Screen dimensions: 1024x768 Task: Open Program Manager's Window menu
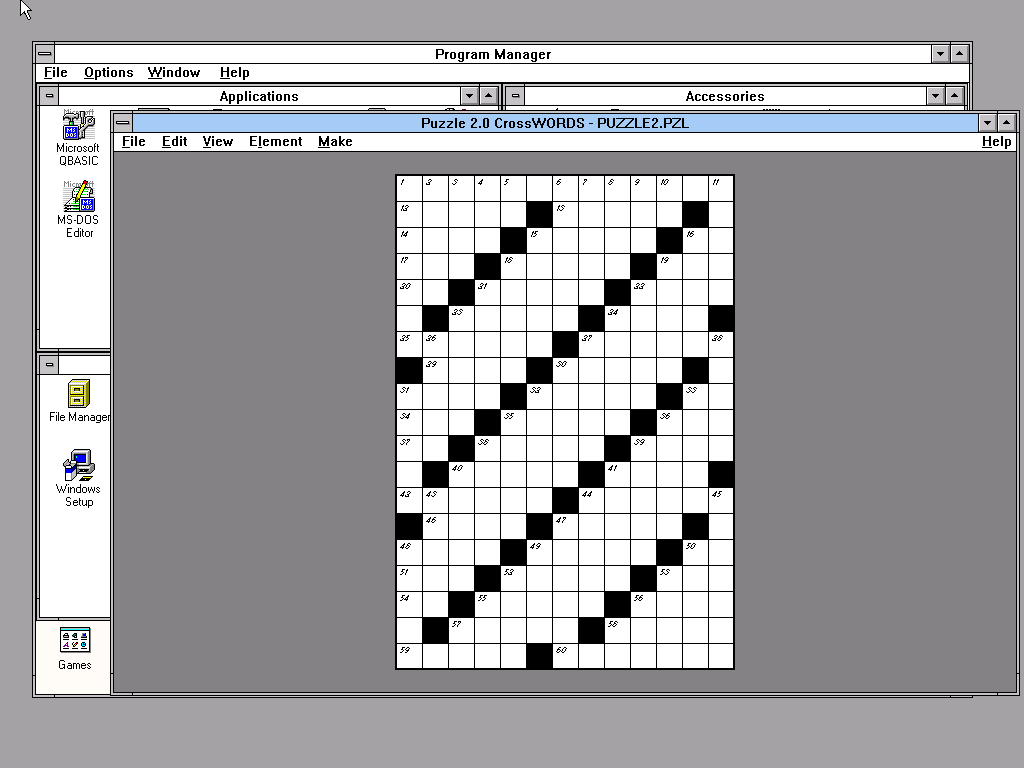[174, 72]
